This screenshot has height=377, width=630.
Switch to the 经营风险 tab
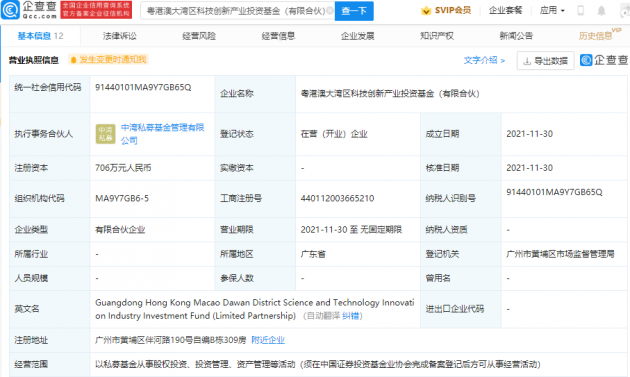199,36
